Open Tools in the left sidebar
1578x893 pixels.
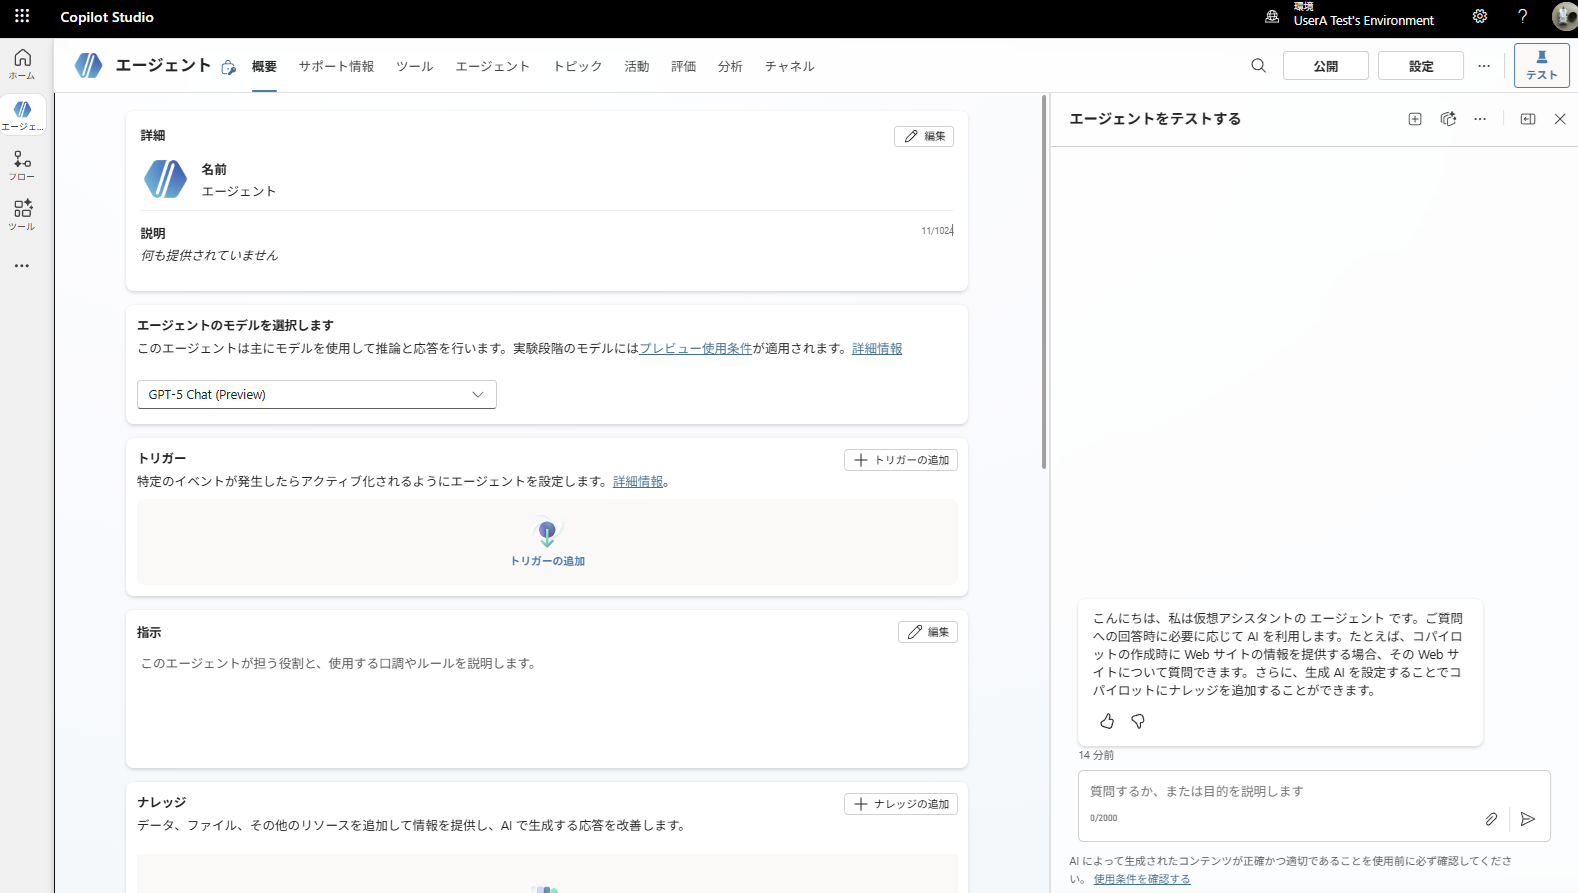[x=22, y=215]
